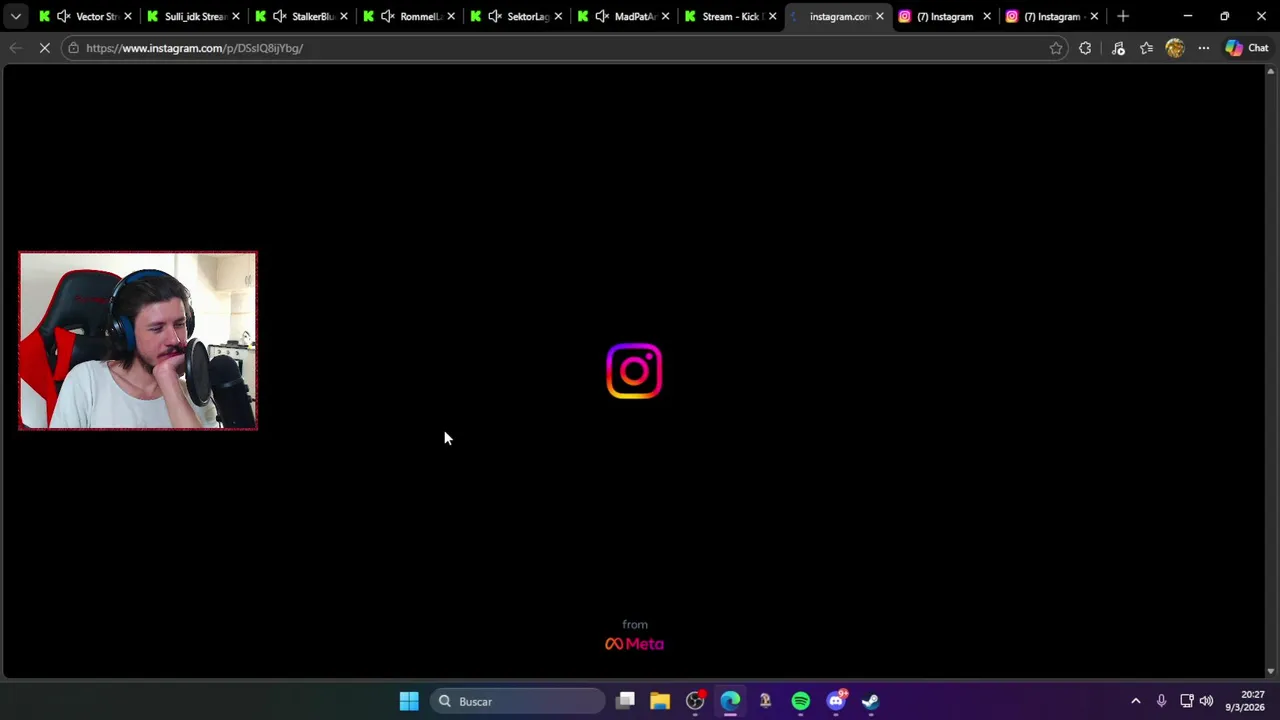The height and width of the screenshot is (720, 1280).
Task: Open the tab actions dropdown arrow
Action: coord(15,16)
